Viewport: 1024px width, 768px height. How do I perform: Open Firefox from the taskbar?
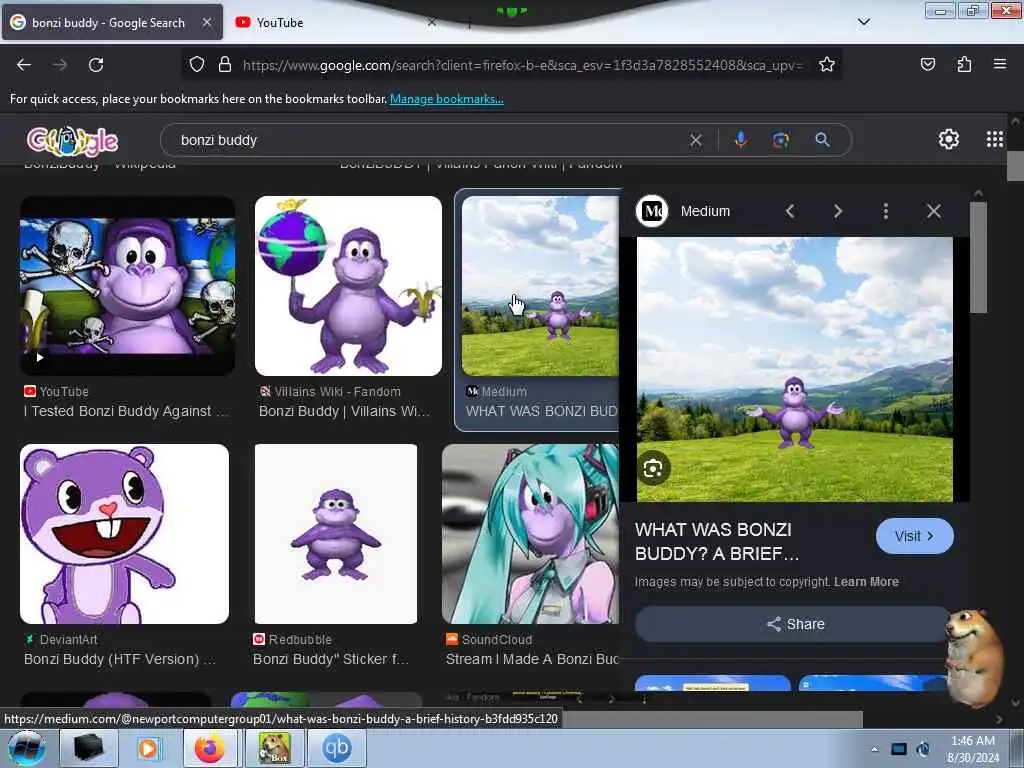tap(210, 748)
